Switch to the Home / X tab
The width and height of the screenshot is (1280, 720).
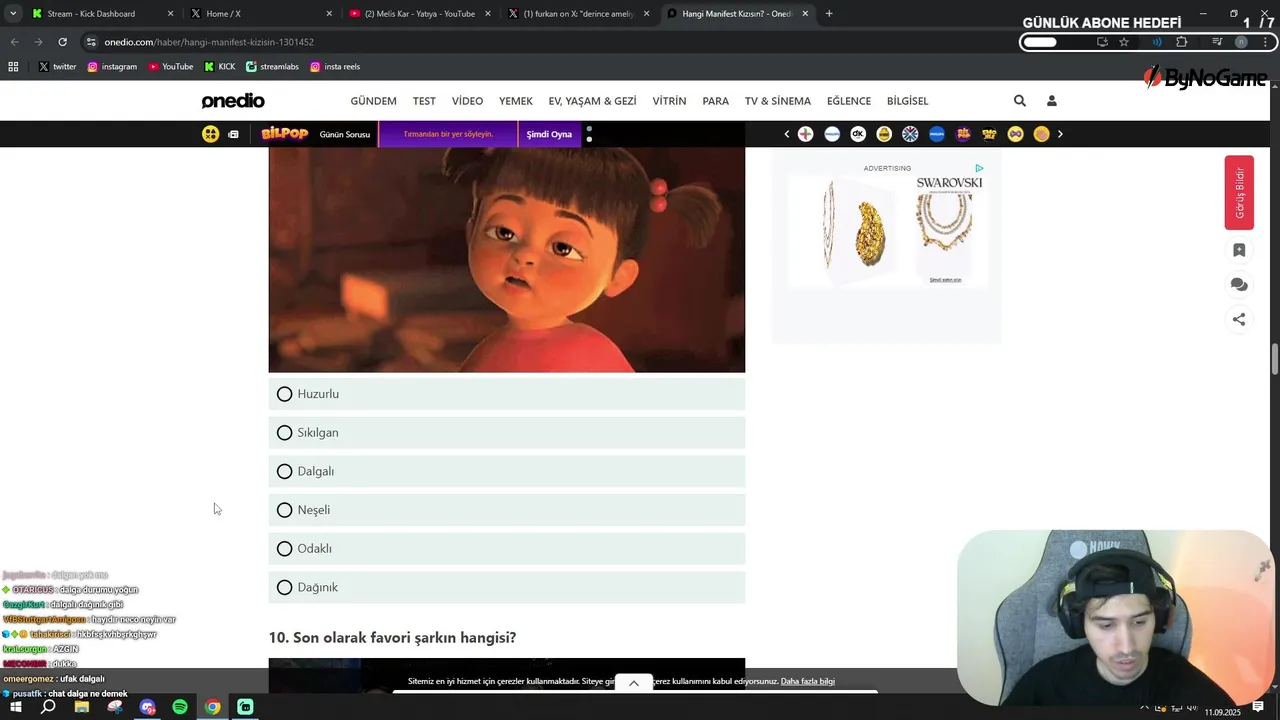point(260,14)
